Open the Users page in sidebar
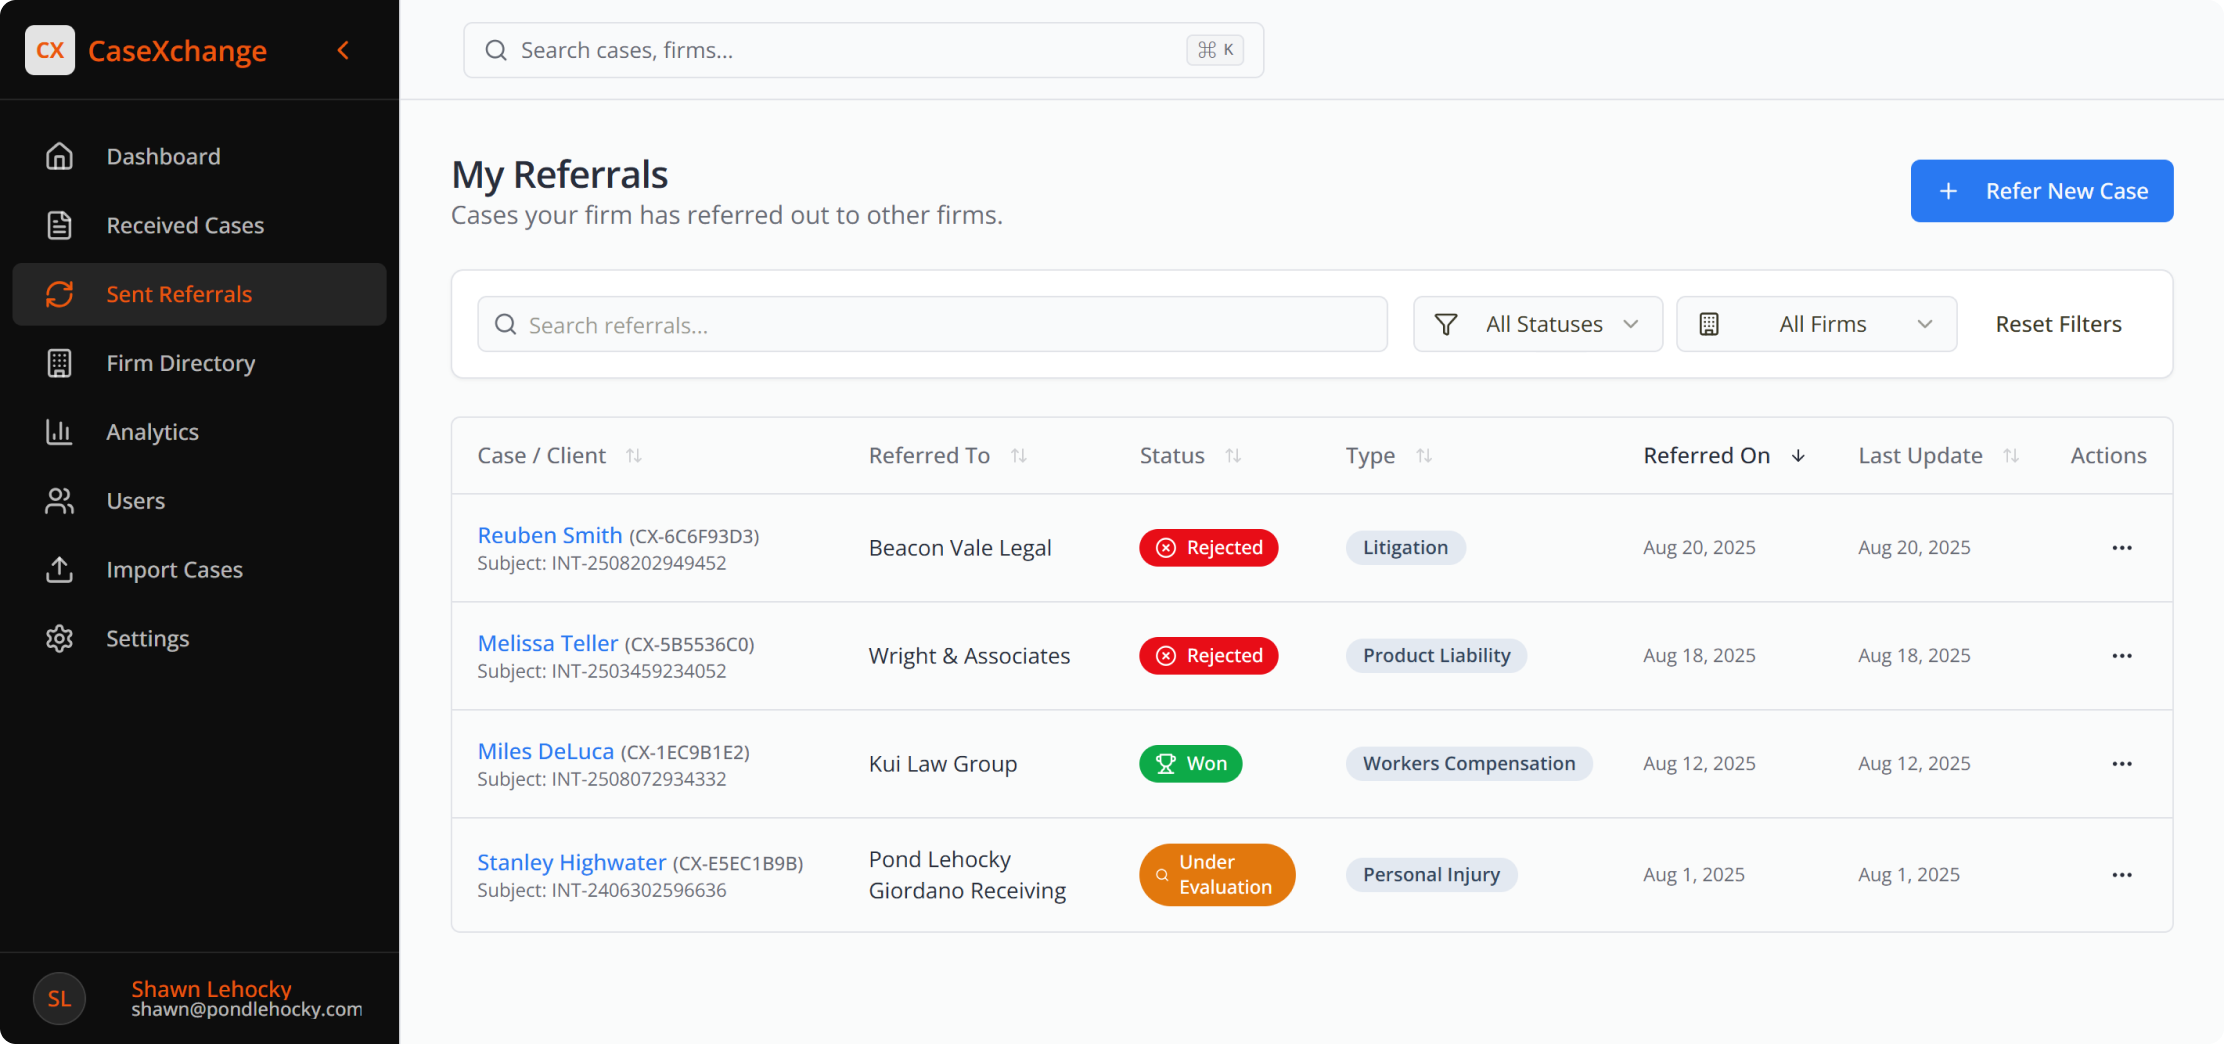This screenshot has height=1044, width=2224. point(135,501)
